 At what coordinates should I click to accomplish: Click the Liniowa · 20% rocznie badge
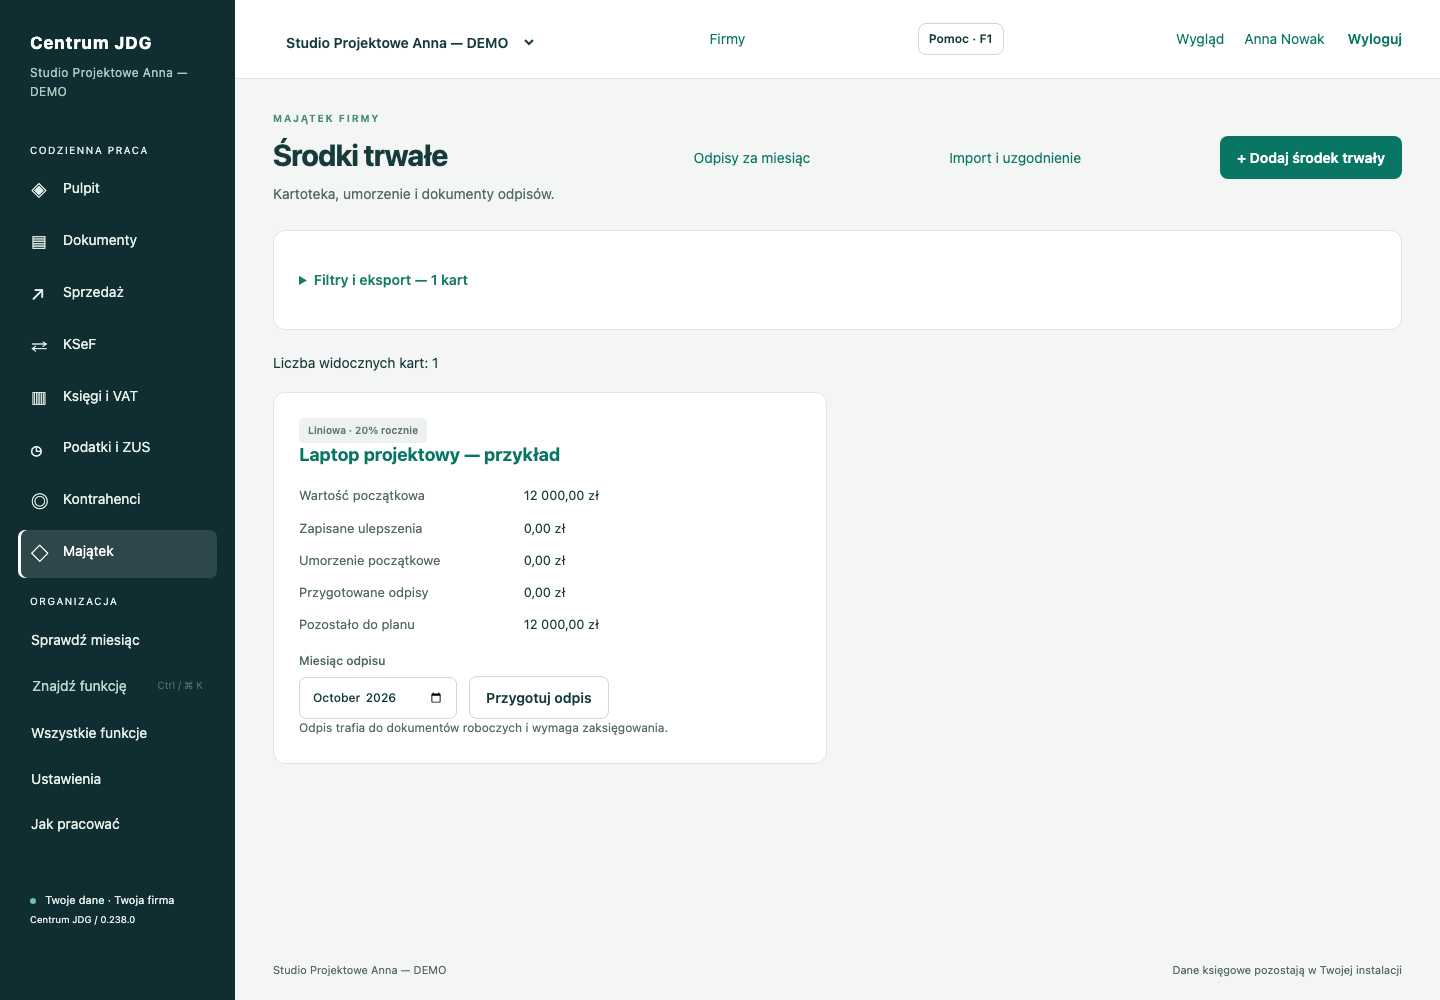pos(363,430)
